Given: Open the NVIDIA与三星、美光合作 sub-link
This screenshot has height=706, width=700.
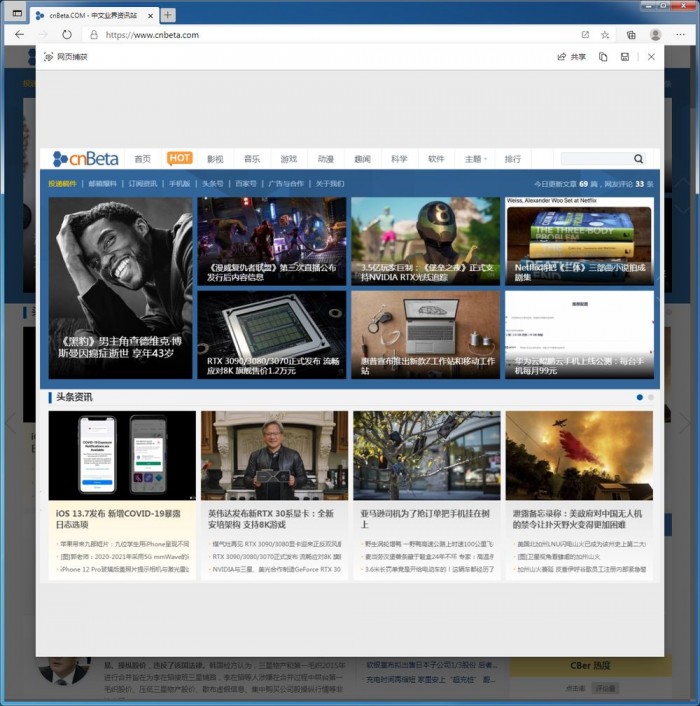Looking at the screenshot, I should coord(276,569).
